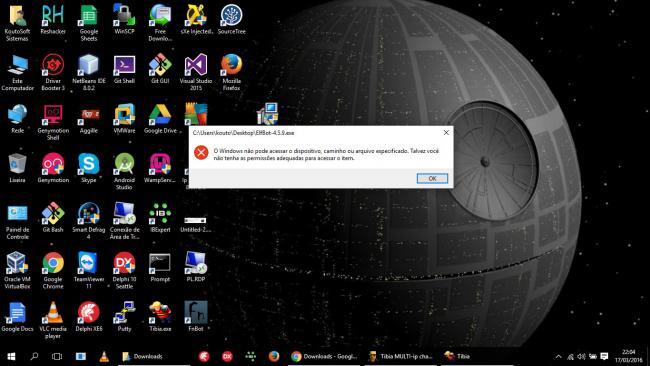Image resolution: width=650 pixels, height=366 pixels.
Task: Open Task View from the taskbar
Action: click(57, 356)
